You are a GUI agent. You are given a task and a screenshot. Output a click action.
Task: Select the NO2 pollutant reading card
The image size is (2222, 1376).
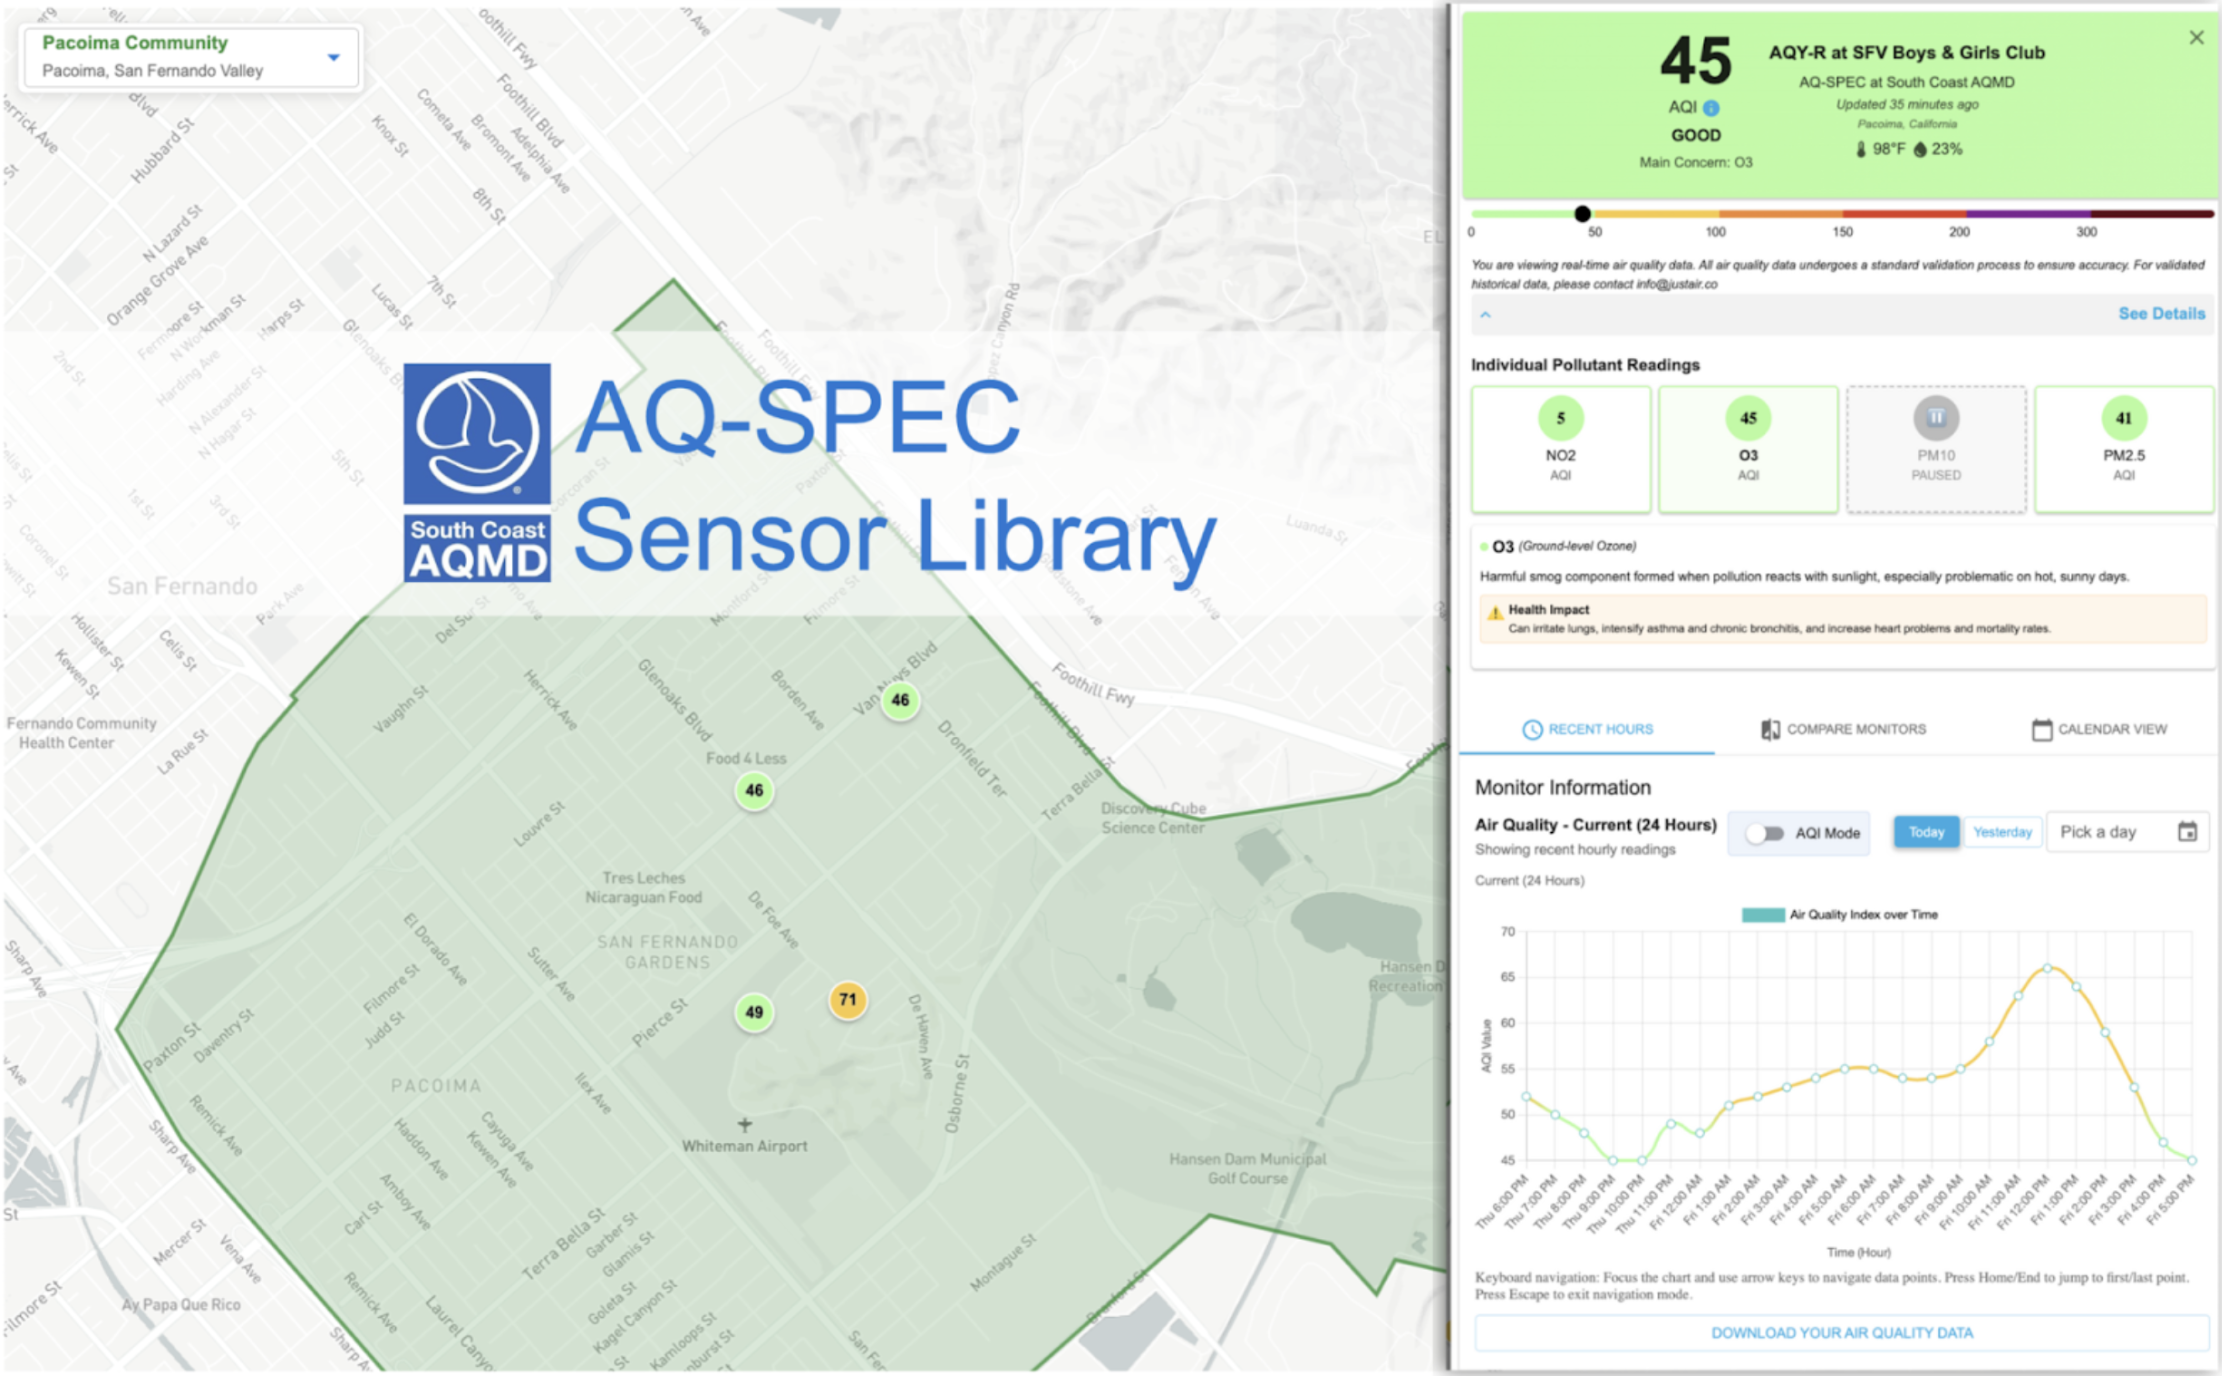coord(1560,449)
